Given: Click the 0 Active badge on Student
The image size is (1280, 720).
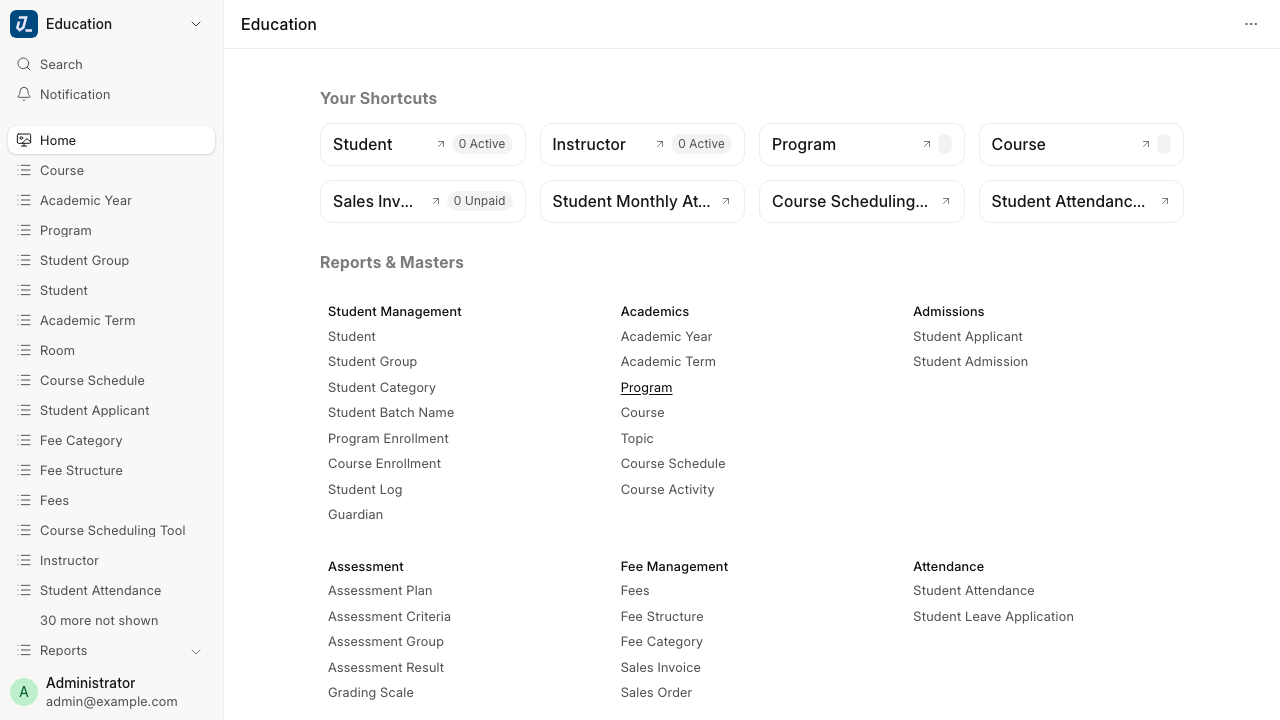Looking at the screenshot, I should (x=482, y=144).
